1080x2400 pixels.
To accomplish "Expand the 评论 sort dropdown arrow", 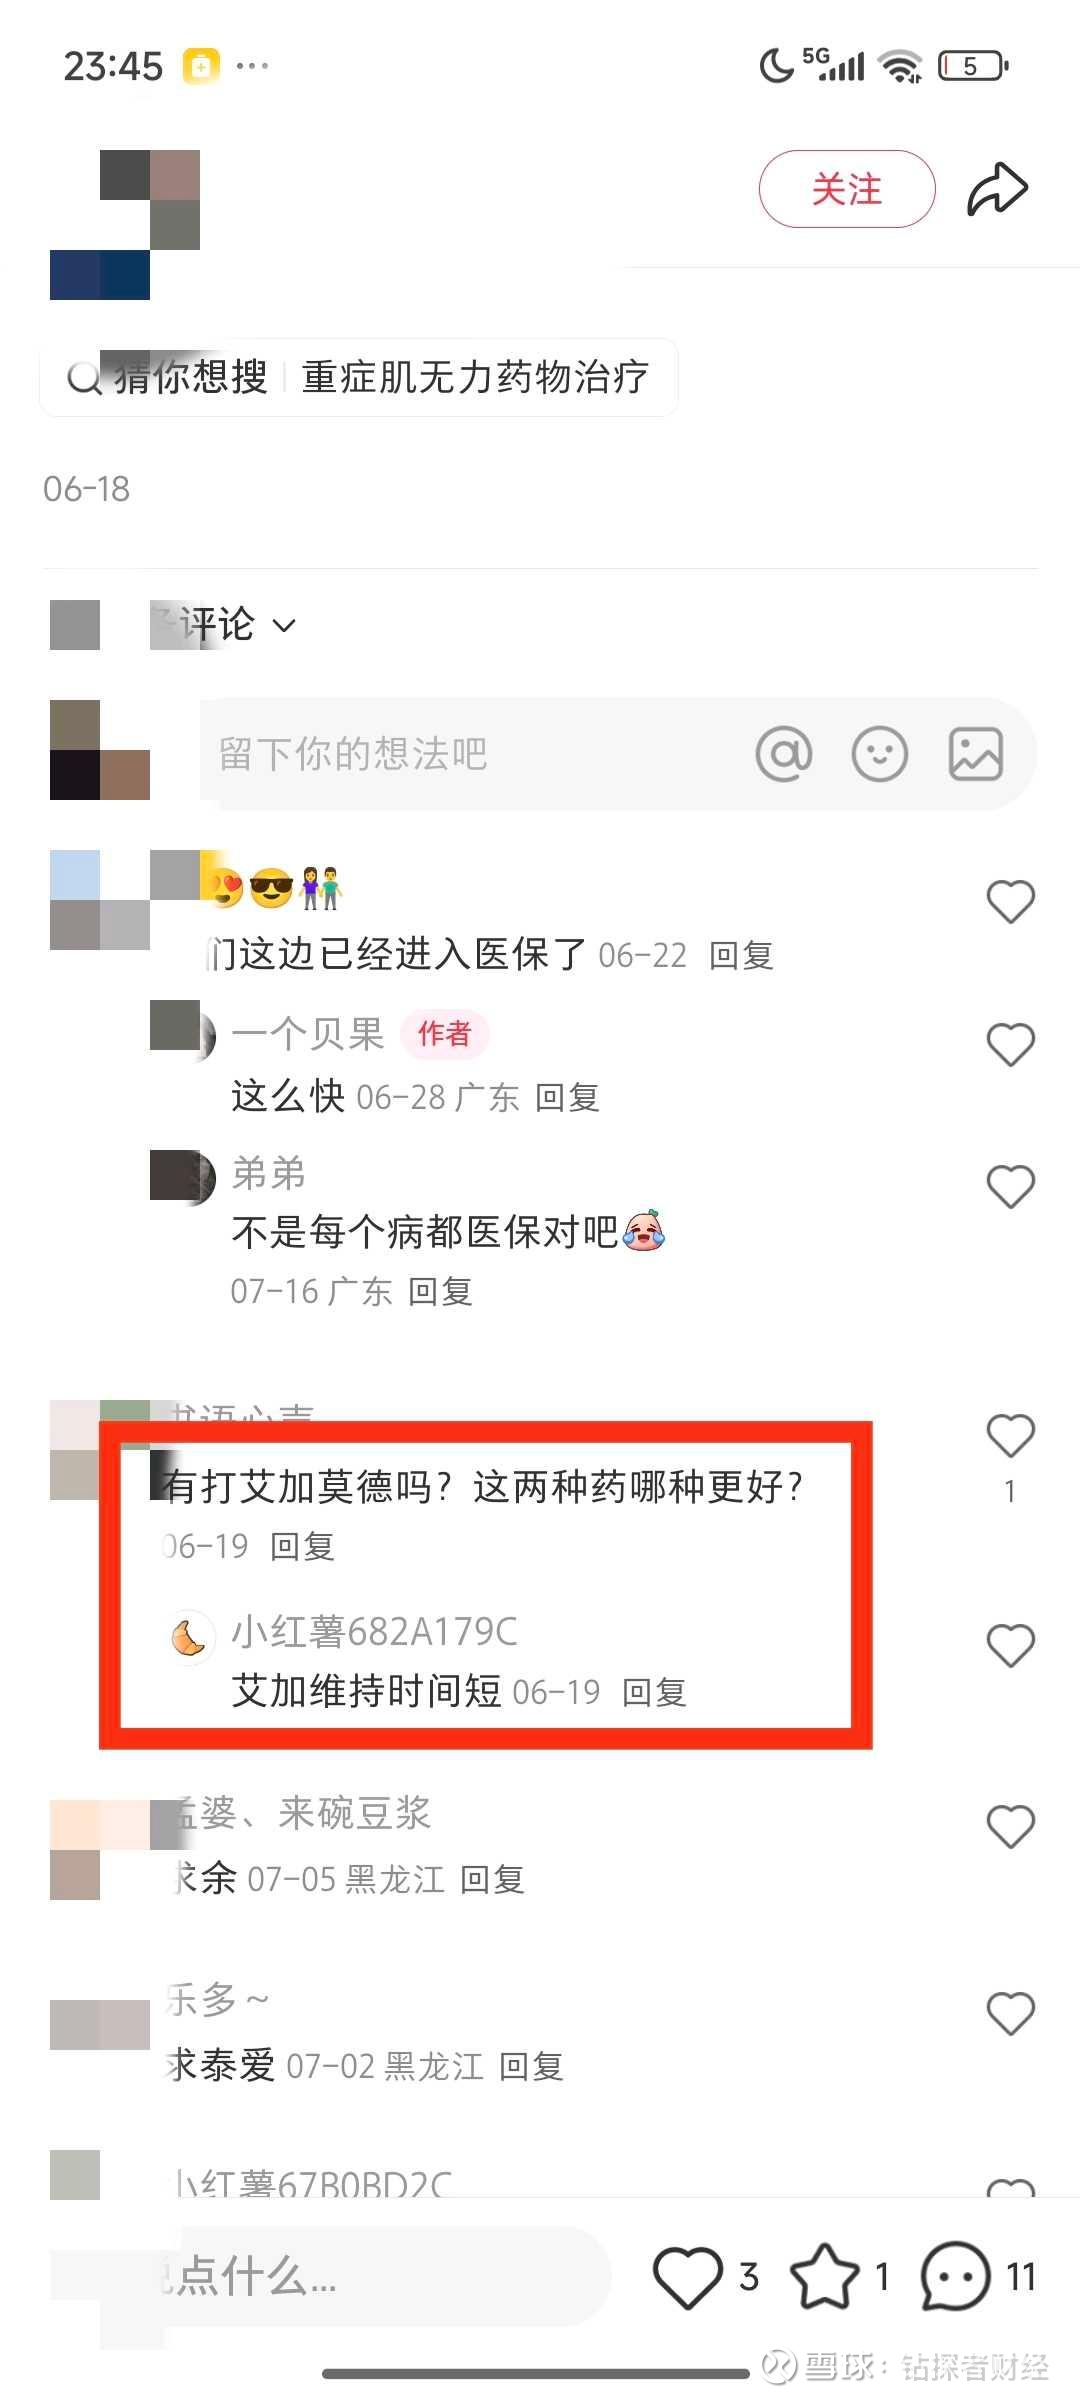I will [284, 626].
